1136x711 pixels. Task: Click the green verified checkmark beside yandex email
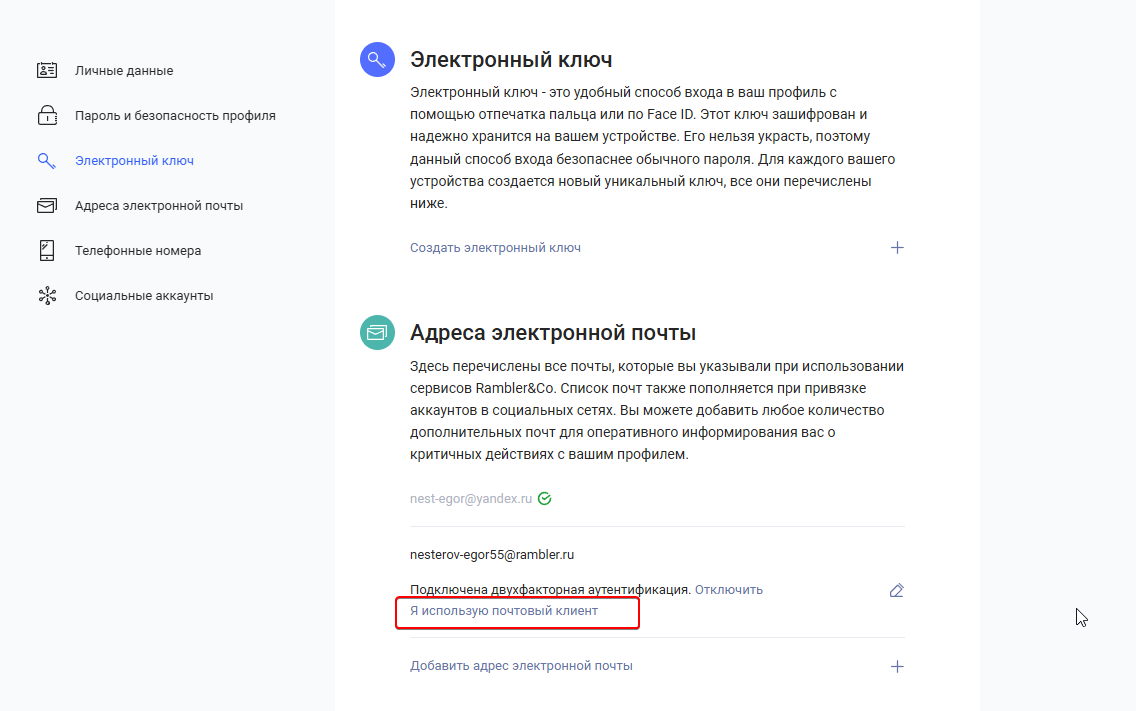(x=544, y=498)
